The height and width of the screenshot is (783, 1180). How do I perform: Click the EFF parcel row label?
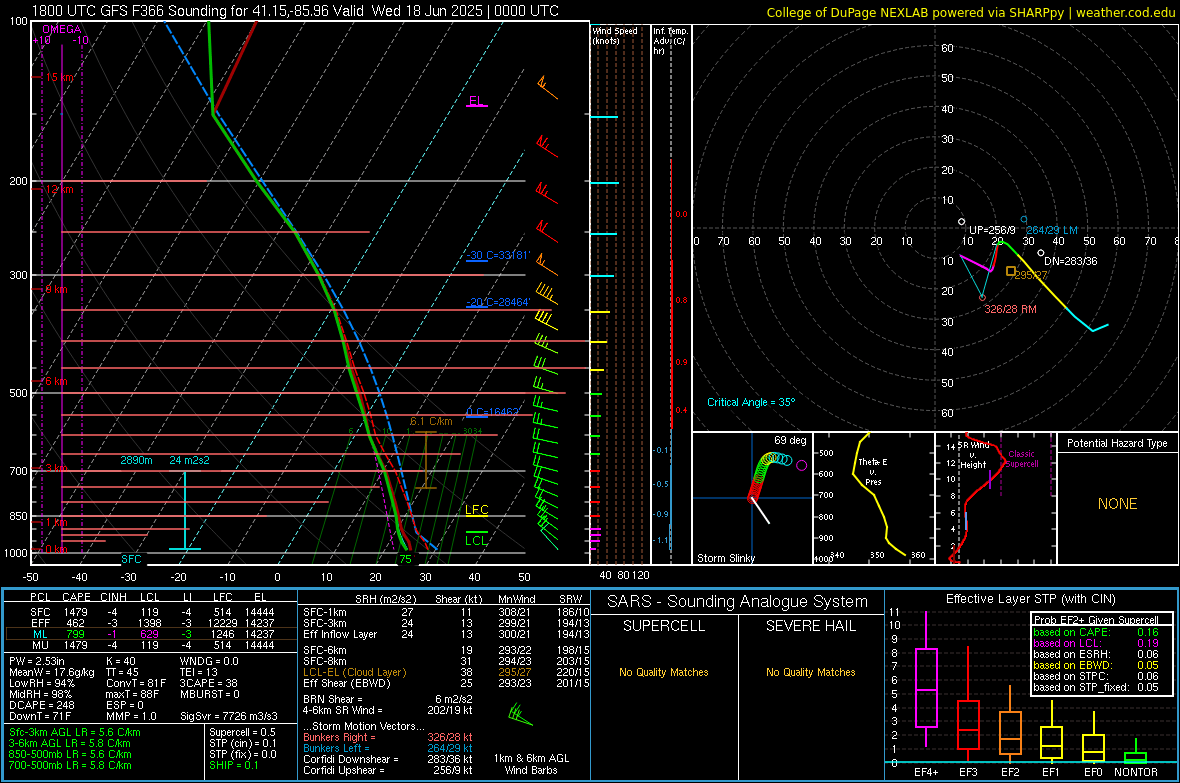pos(40,623)
